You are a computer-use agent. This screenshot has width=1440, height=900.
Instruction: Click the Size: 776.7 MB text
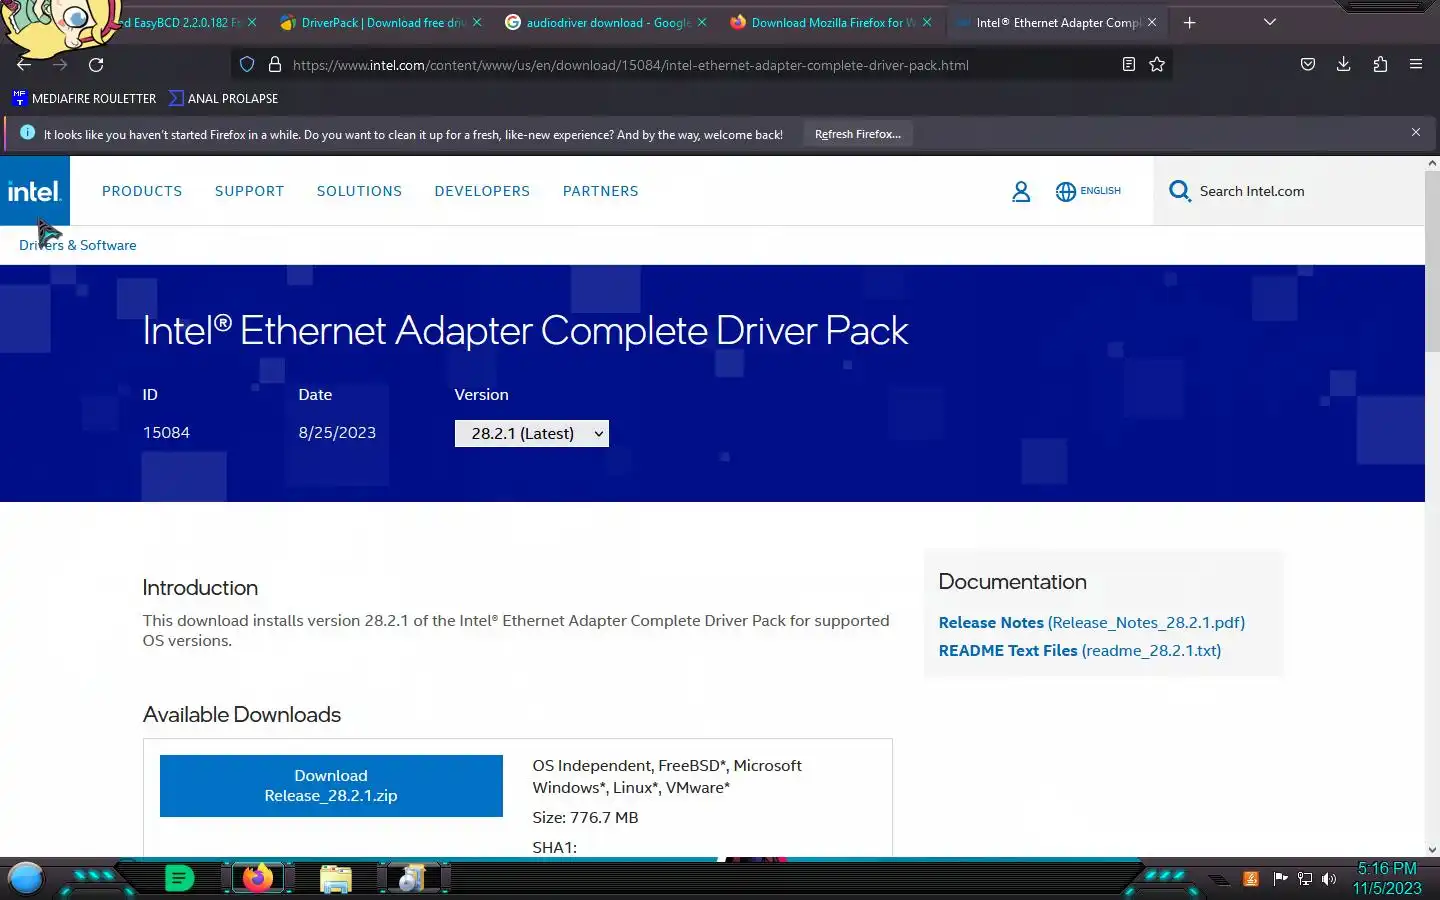585,817
